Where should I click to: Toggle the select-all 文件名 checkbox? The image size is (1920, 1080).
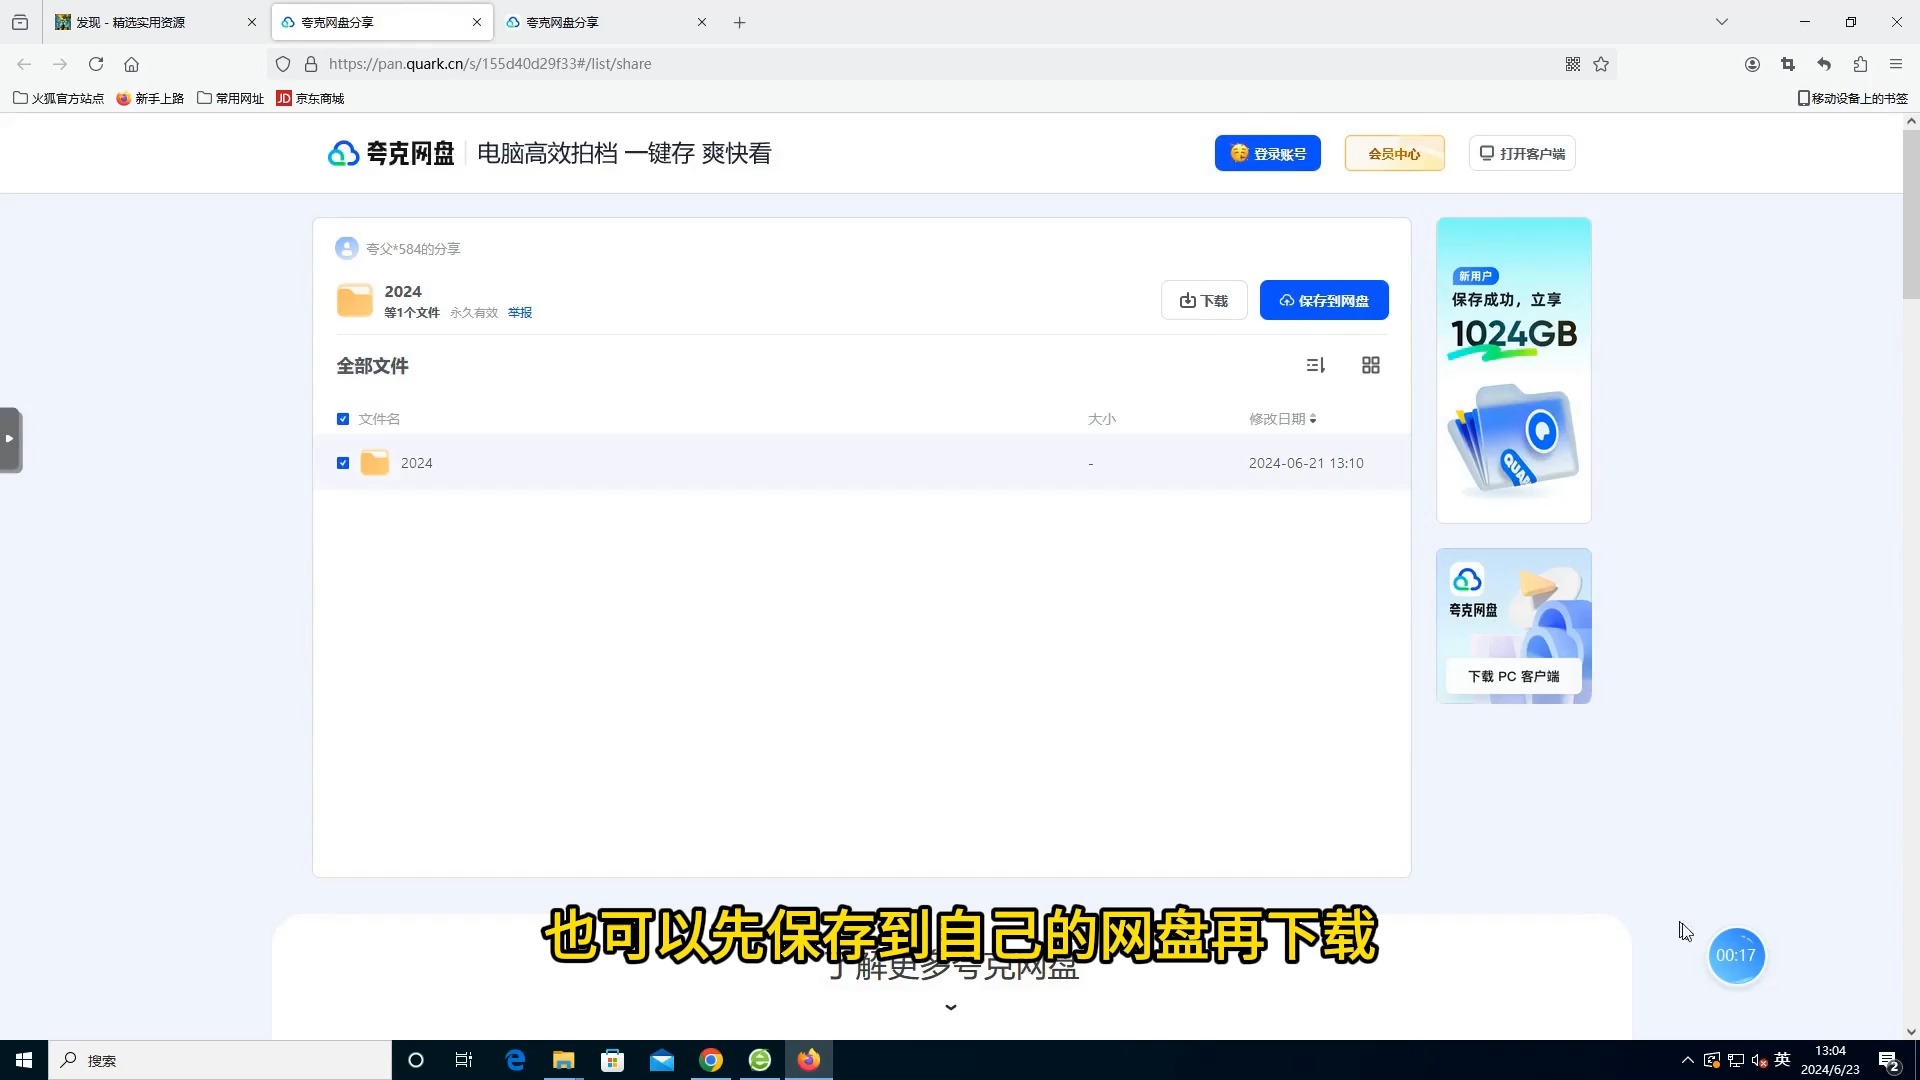(343, 419)
